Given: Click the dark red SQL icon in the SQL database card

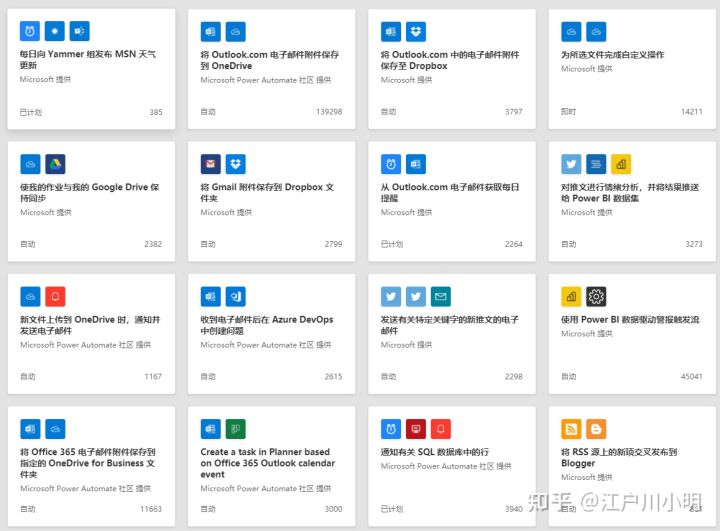Looking at the screenshot, I should point(416,429).
